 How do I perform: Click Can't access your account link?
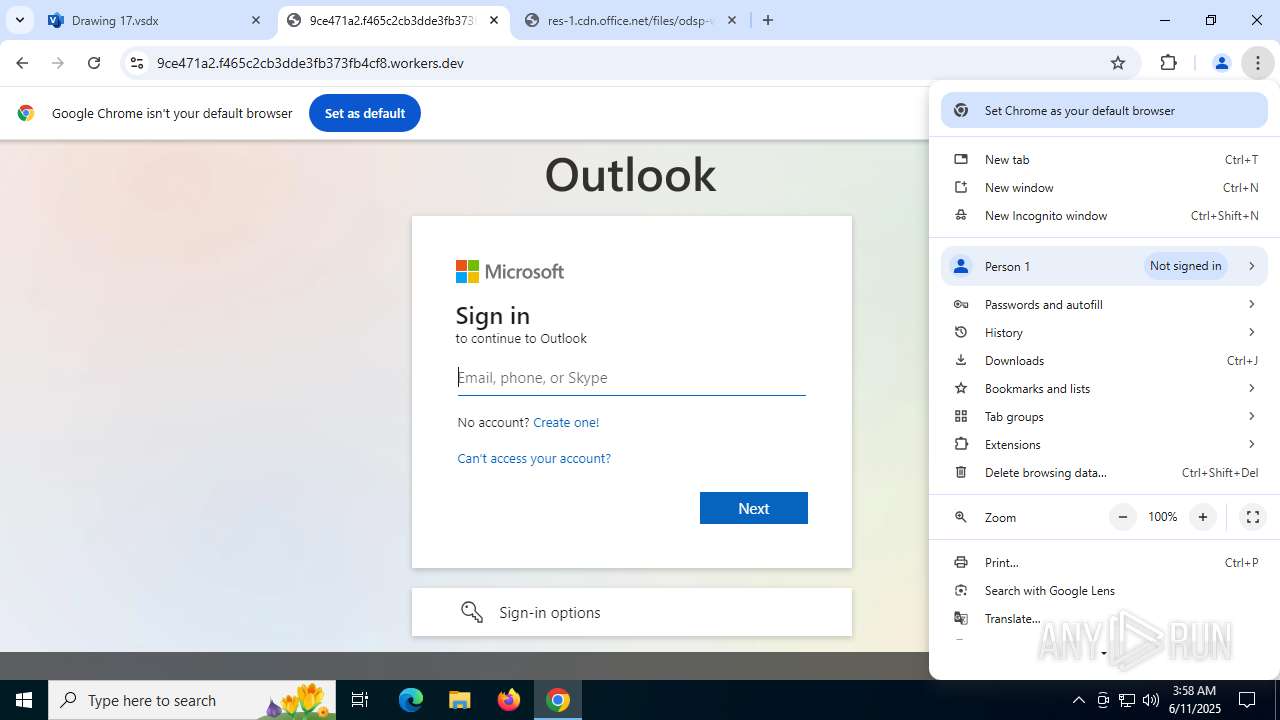[534, 458]
